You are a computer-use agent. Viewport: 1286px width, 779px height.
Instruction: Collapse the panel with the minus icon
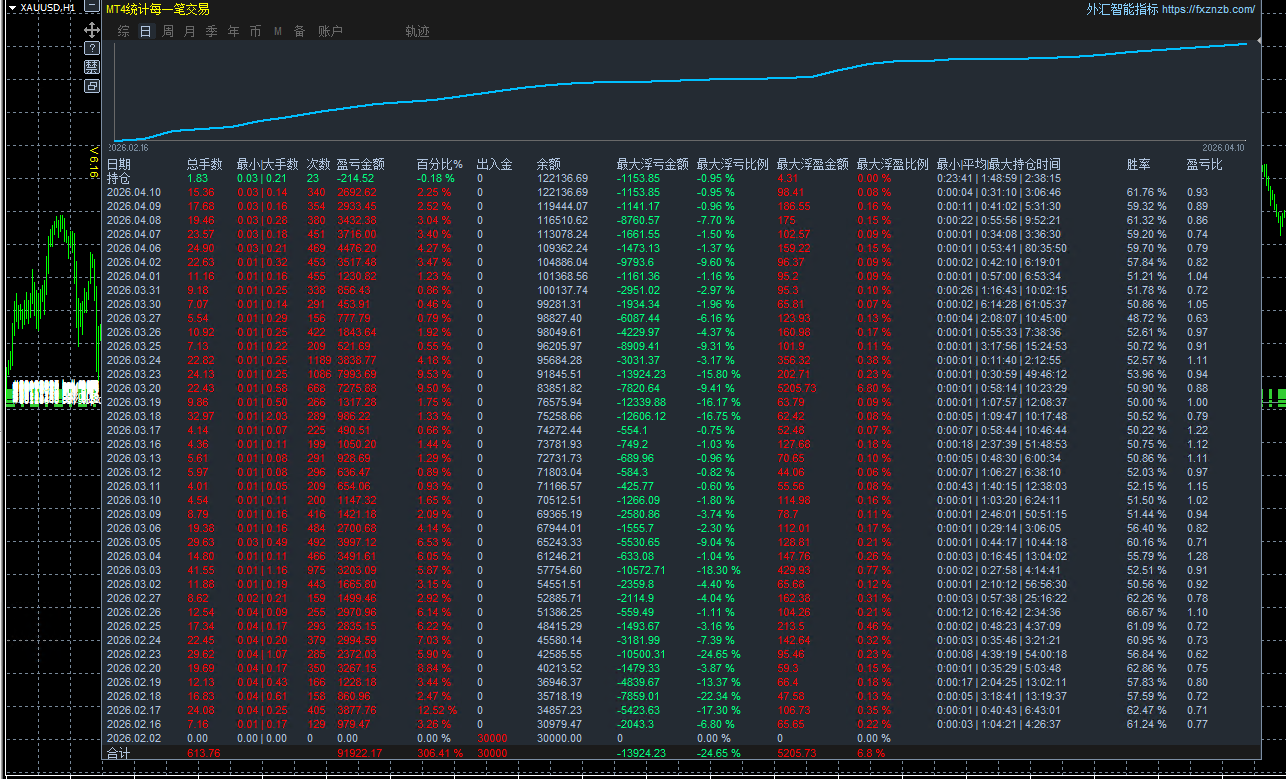tap(92, 8)
